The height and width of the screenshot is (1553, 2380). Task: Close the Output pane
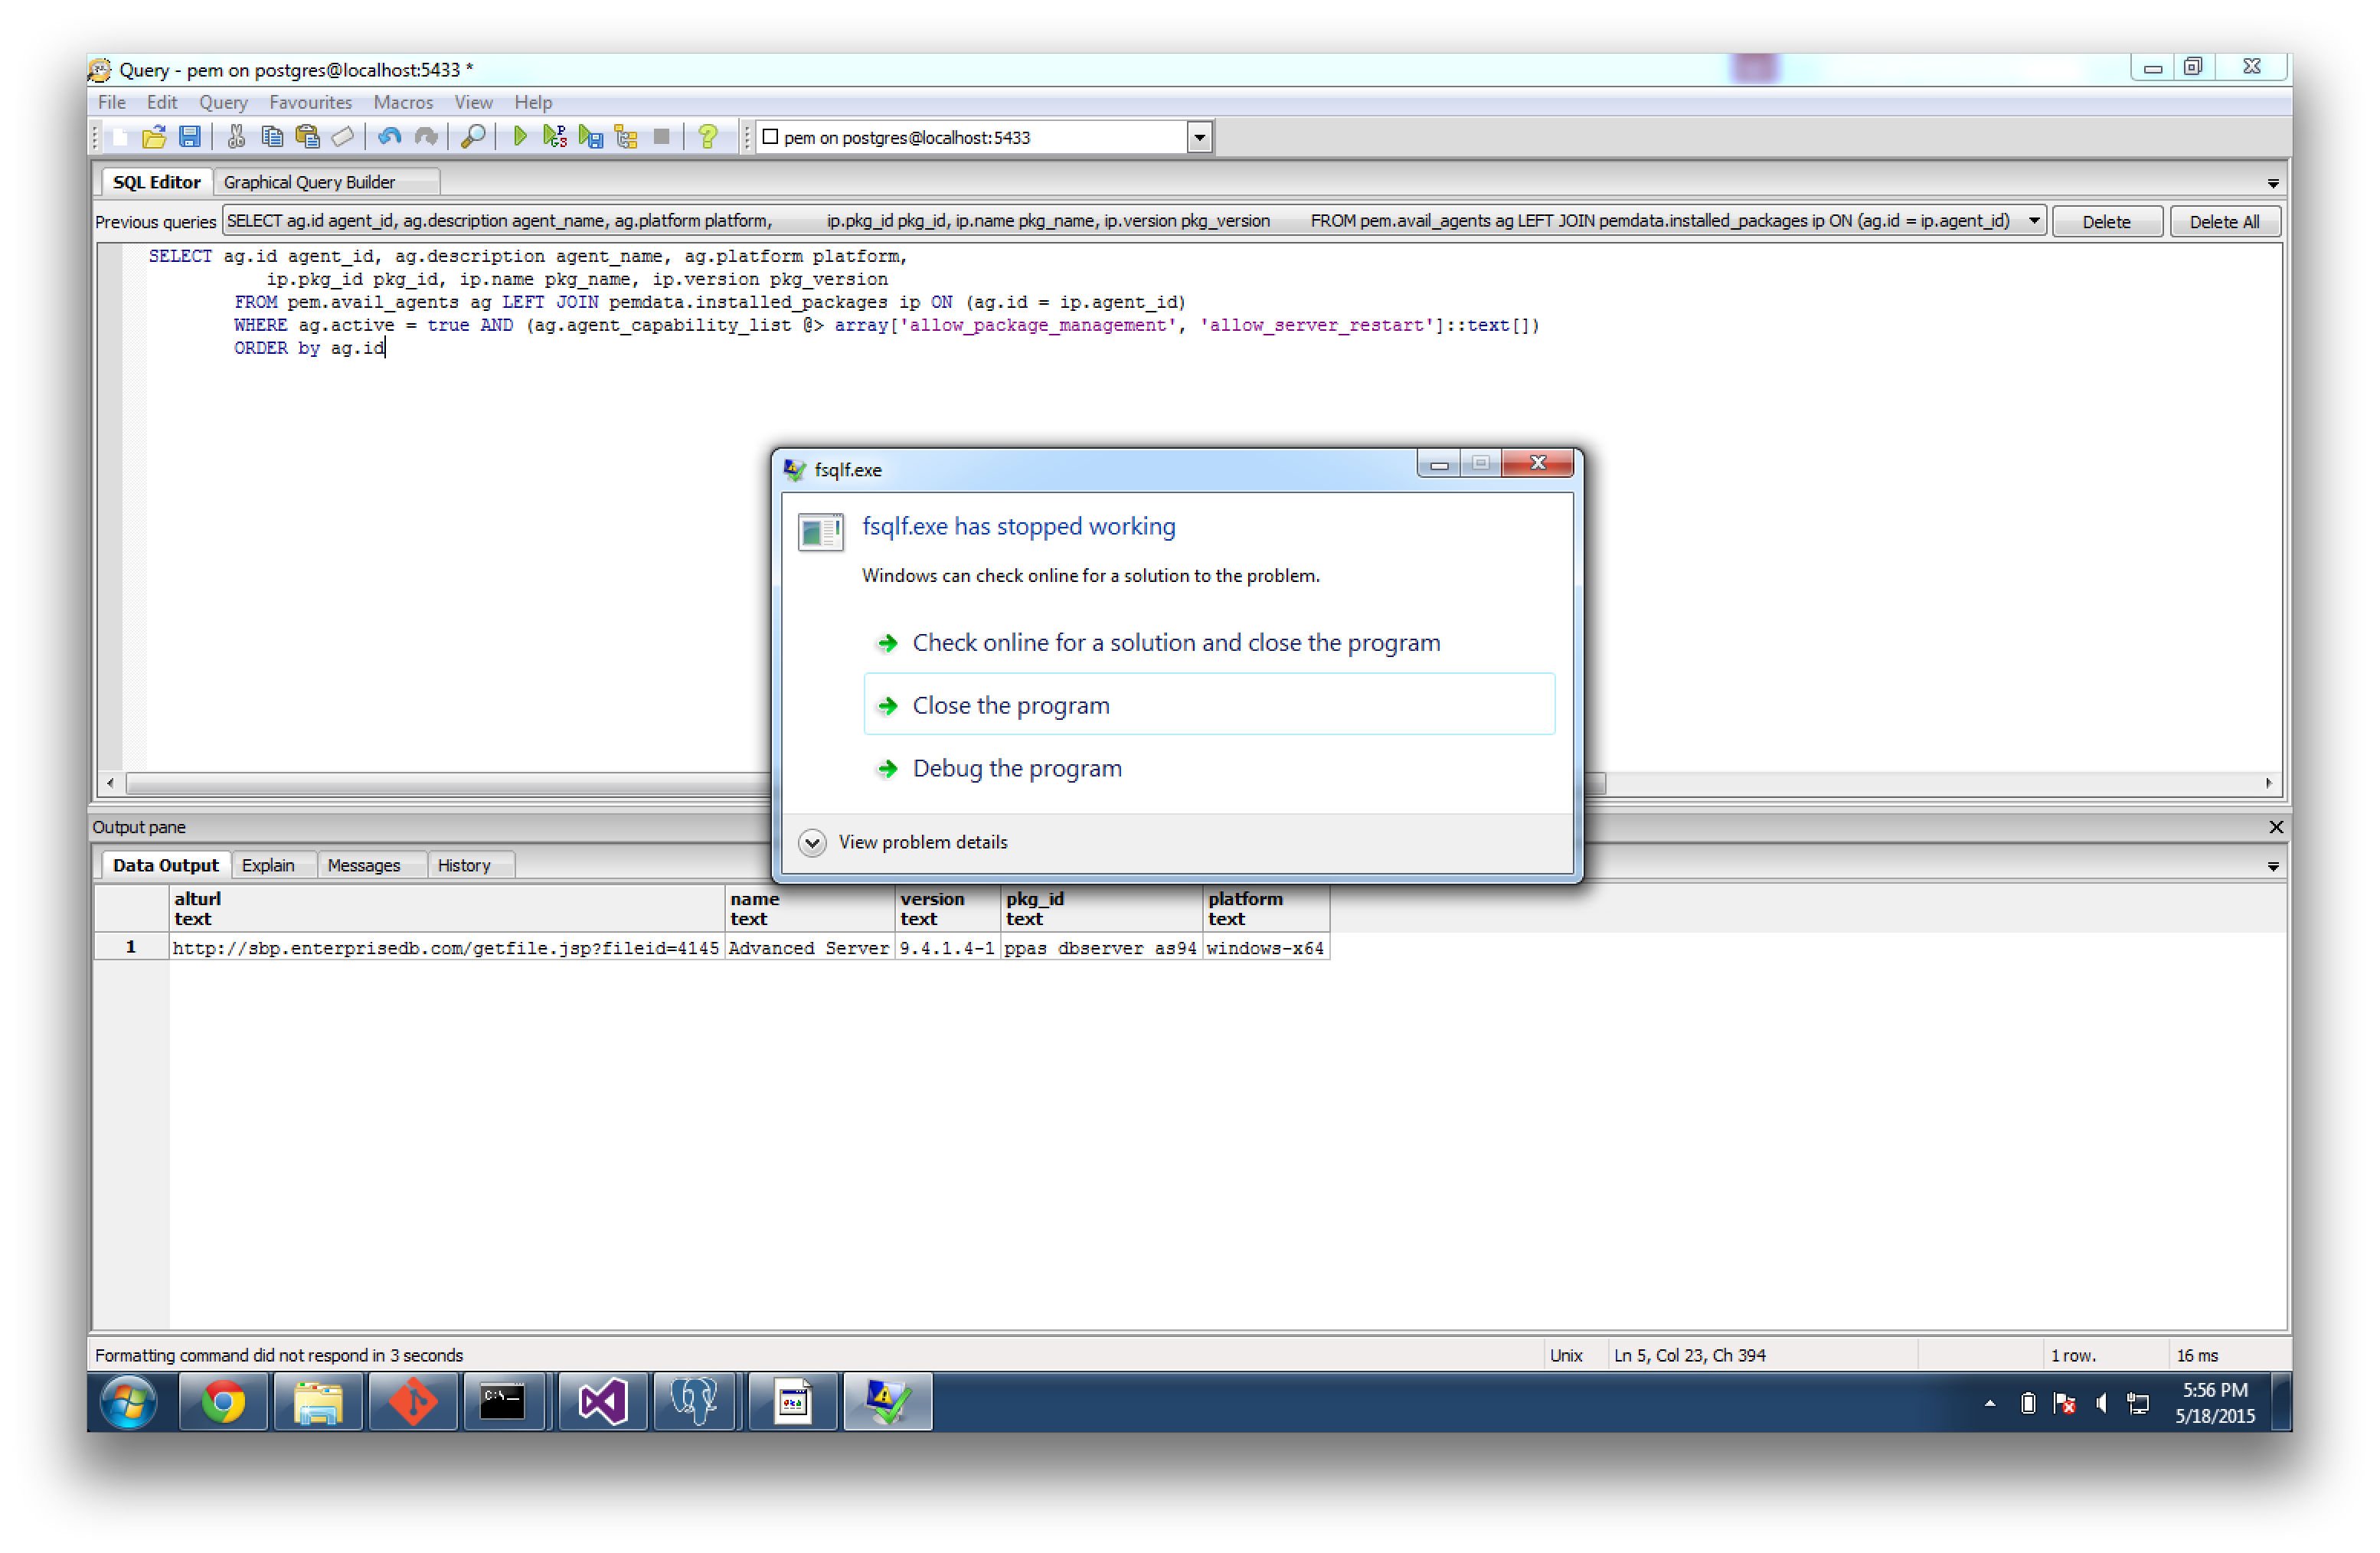[x=2275, y=827]
